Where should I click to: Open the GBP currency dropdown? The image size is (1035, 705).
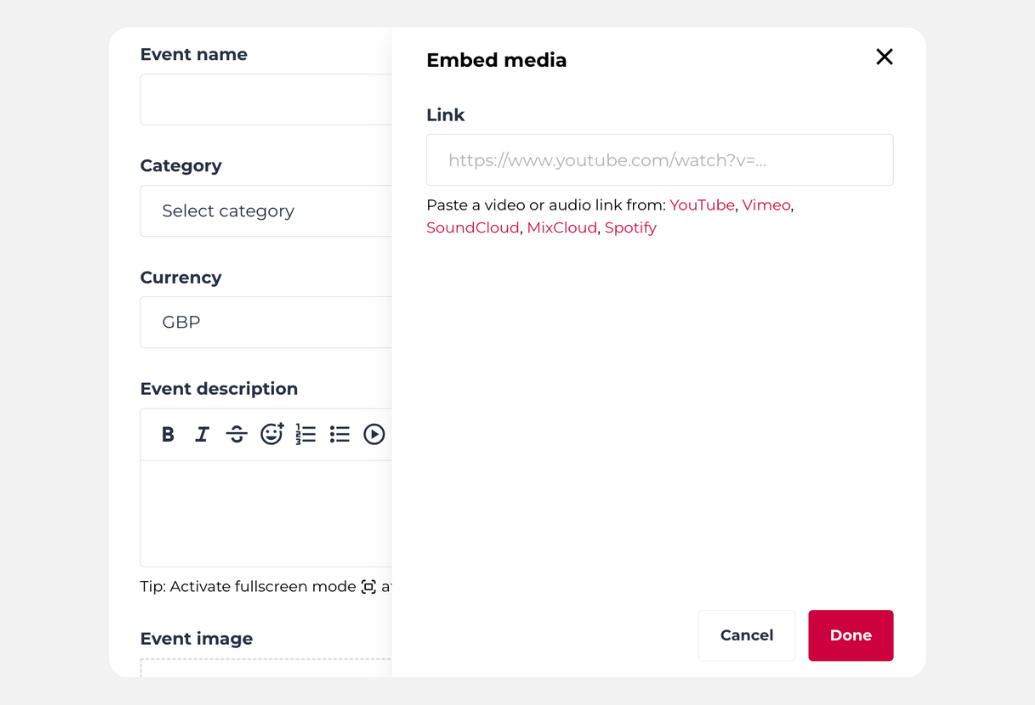click(x=265, y=322)
